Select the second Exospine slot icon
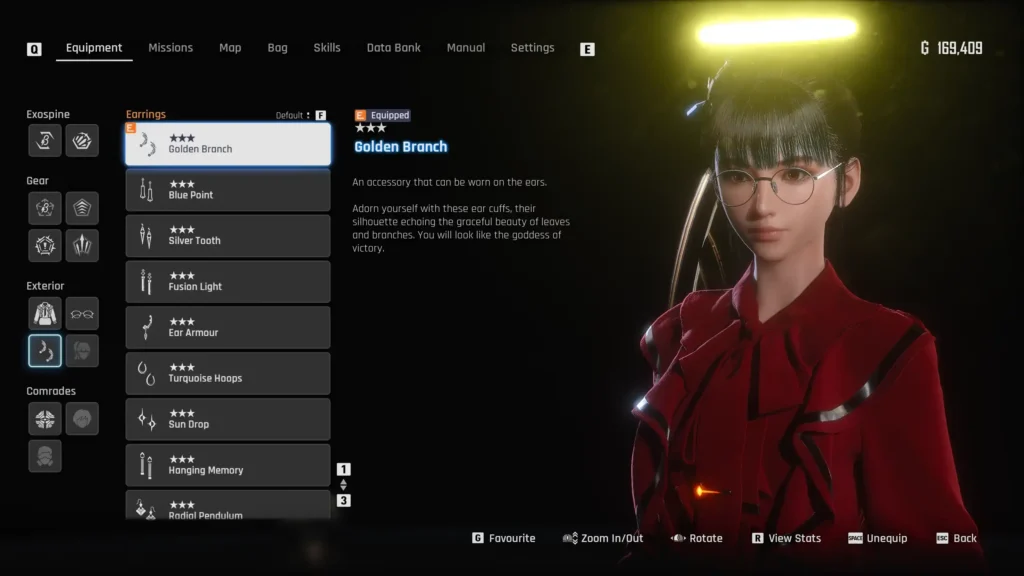Viewport: 1024px width, 576px height. click(82, 141)
